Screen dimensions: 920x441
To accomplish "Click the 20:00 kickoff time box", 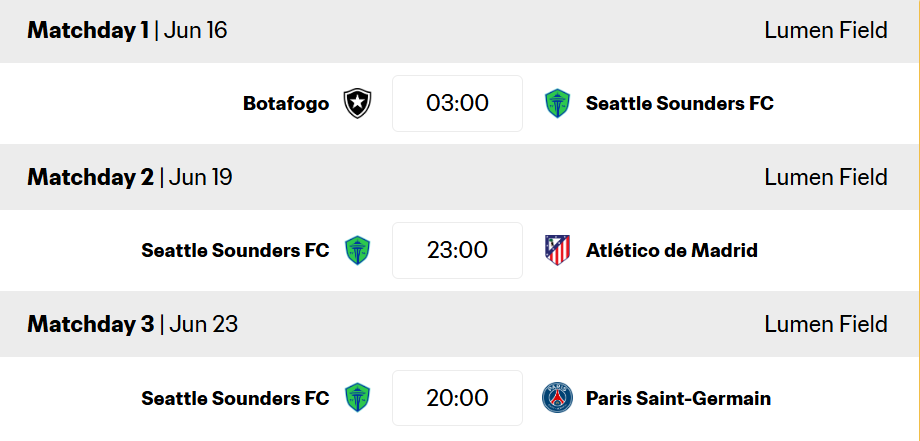I will tap(457, 398).
